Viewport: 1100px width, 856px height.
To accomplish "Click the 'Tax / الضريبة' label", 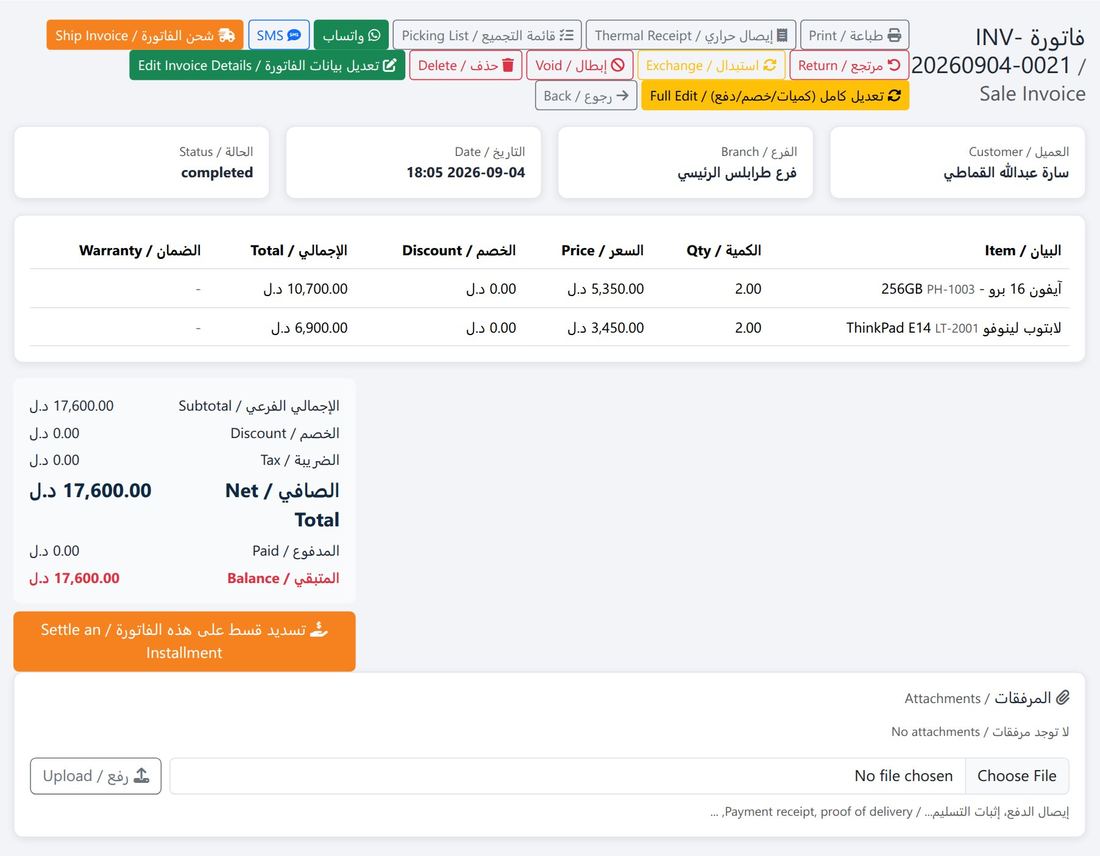I will (300, 460).
